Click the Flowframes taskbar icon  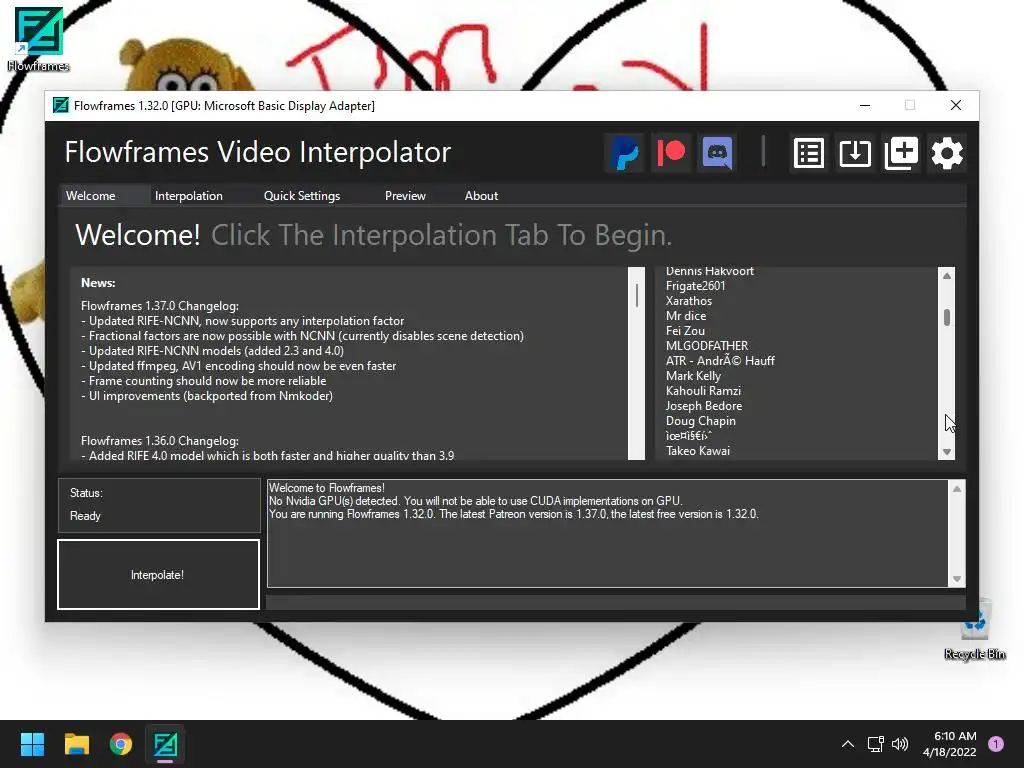click(165, 744)
